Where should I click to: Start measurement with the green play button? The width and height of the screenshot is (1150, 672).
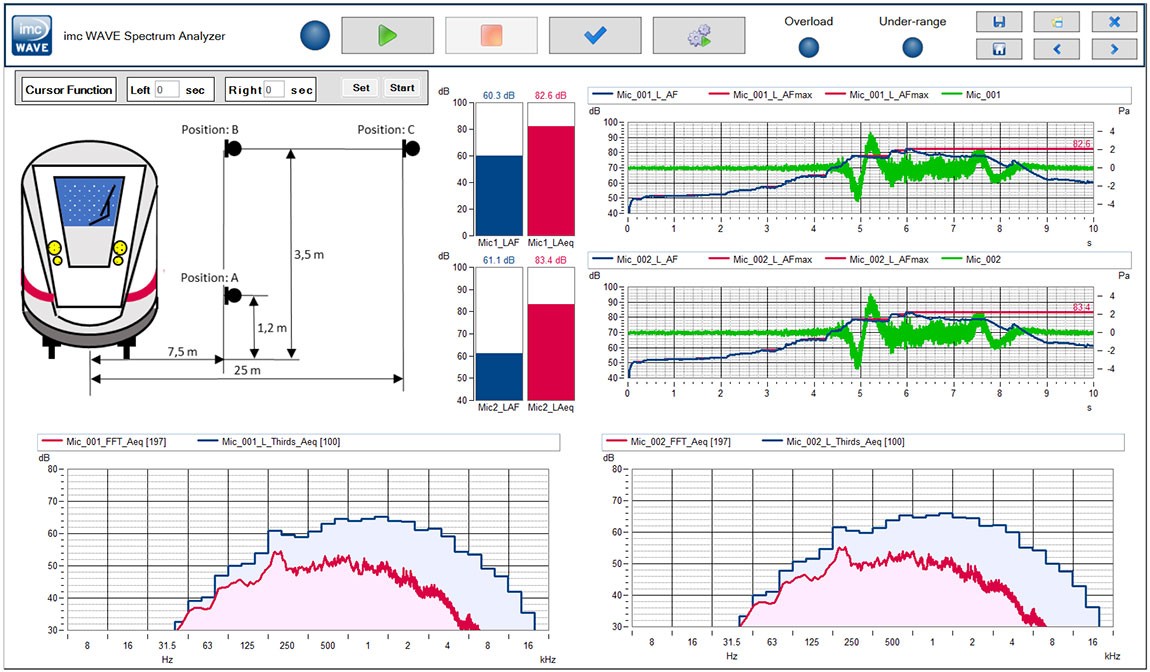pyautogui.click(x=386, y=35)
